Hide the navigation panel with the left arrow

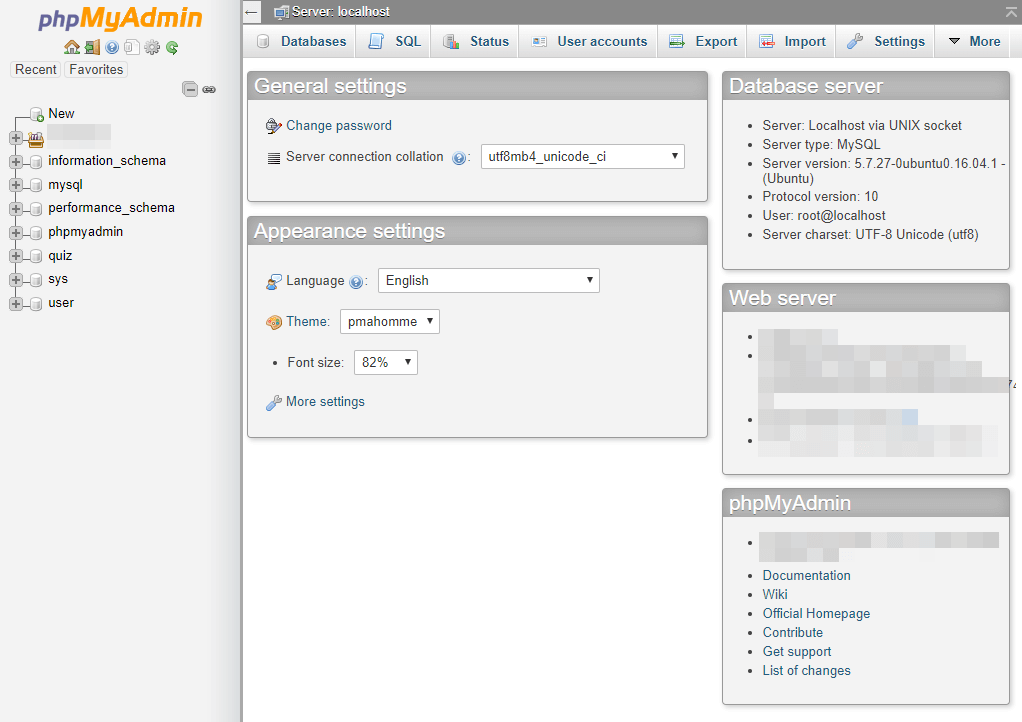pyautogui.click(x=251, y=12)
